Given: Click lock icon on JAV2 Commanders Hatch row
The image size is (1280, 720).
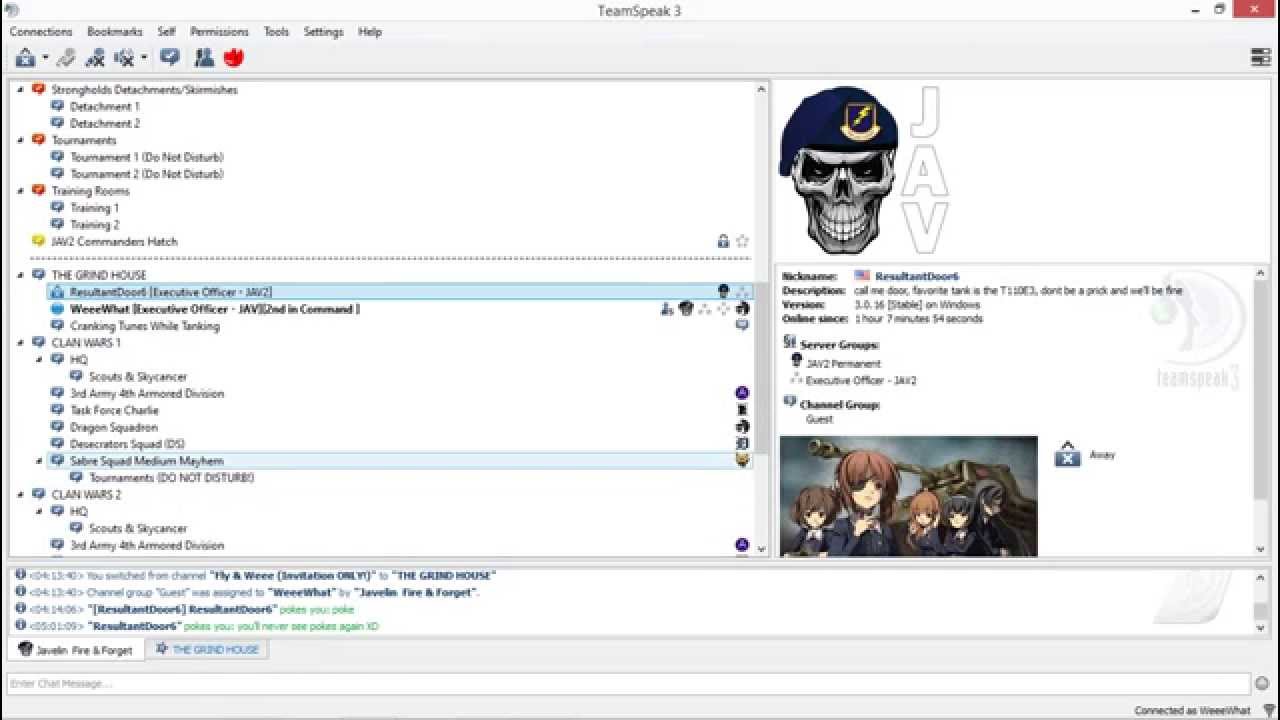Looking at the screenshot, I should click(723, 241).
